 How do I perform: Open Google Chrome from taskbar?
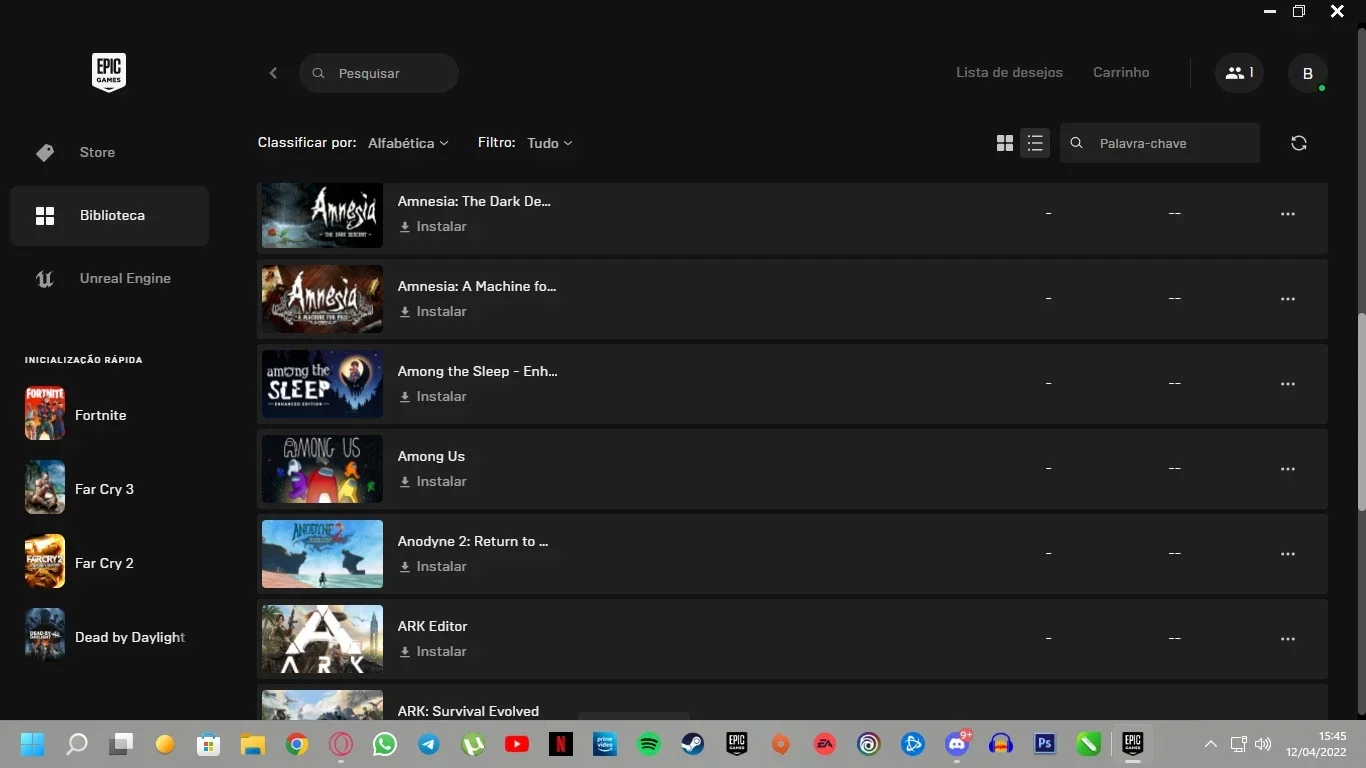(x=296, y=744)
